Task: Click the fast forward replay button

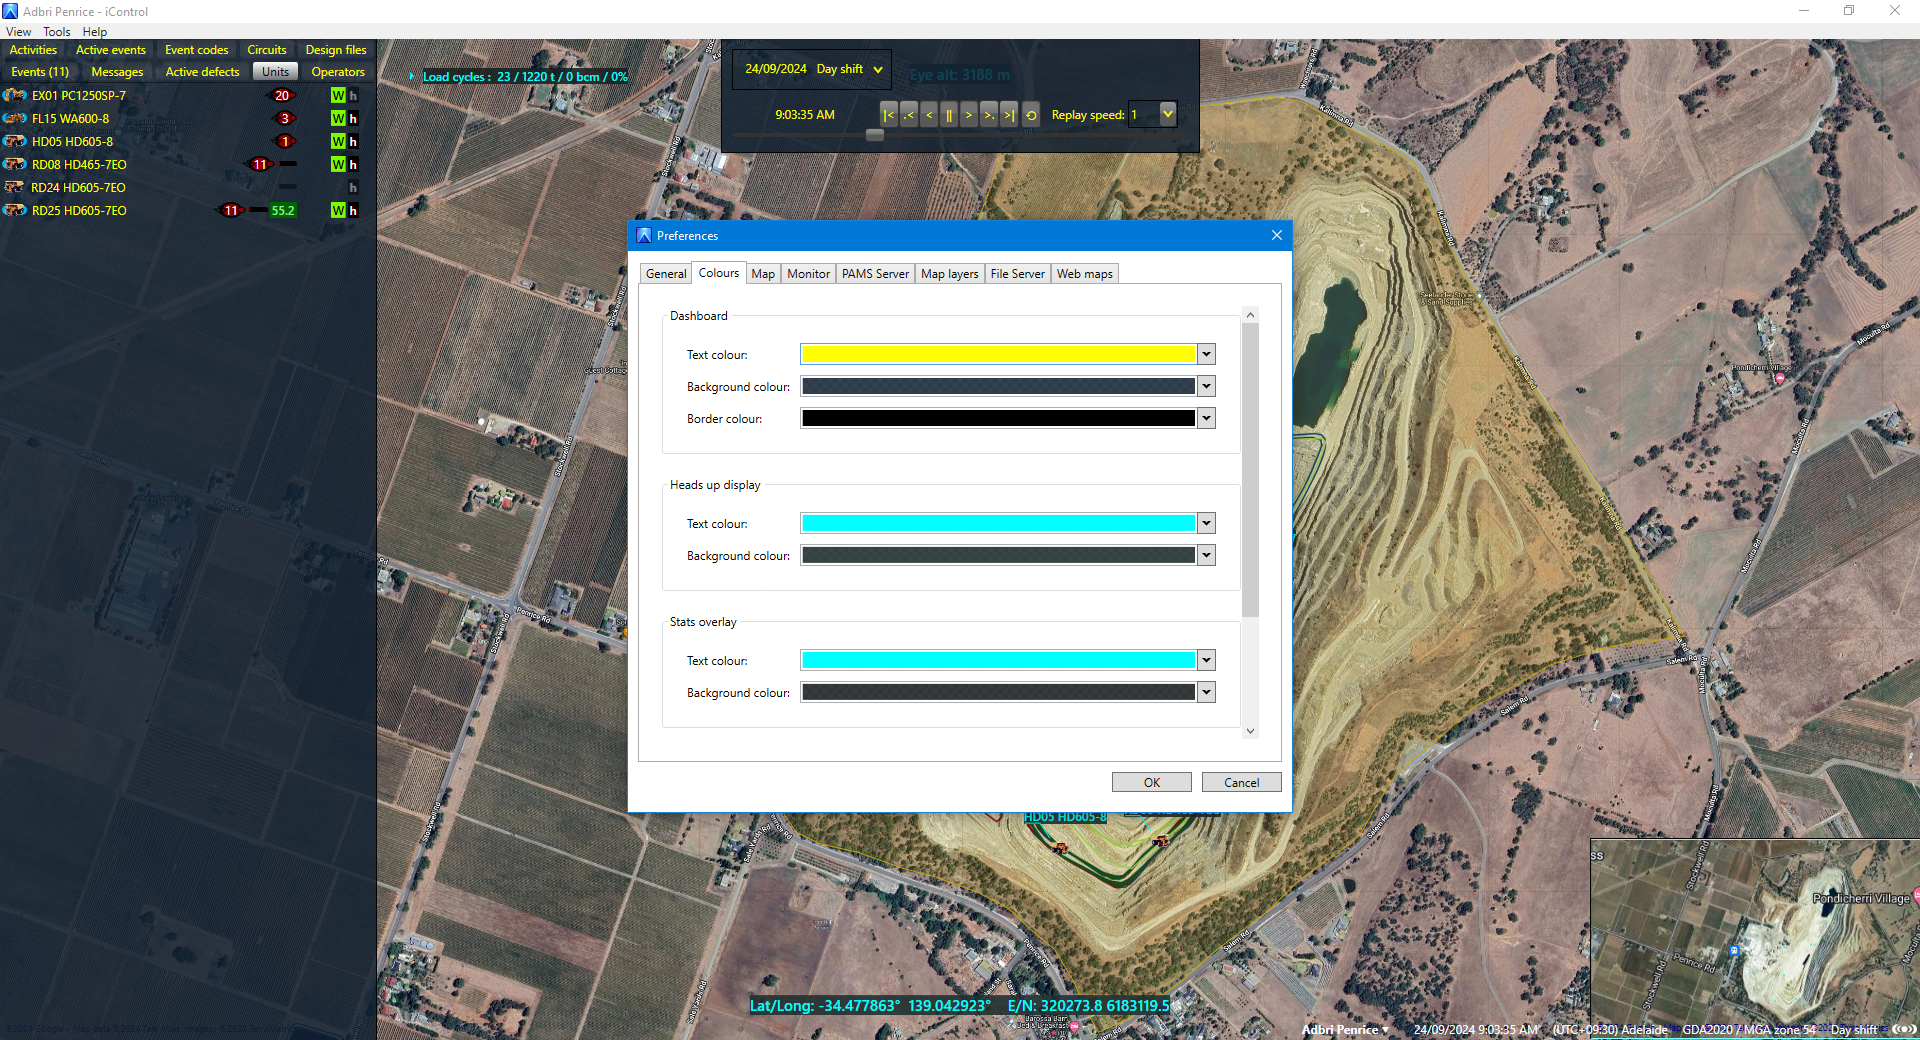Action: tap(988, 115)
